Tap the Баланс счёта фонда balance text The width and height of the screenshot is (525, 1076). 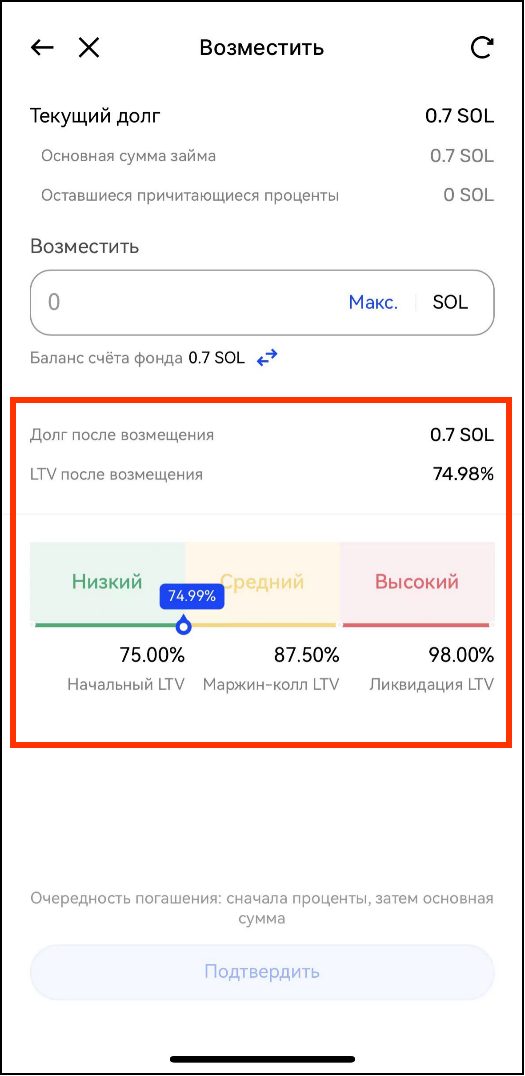click(x=137, y=358)
